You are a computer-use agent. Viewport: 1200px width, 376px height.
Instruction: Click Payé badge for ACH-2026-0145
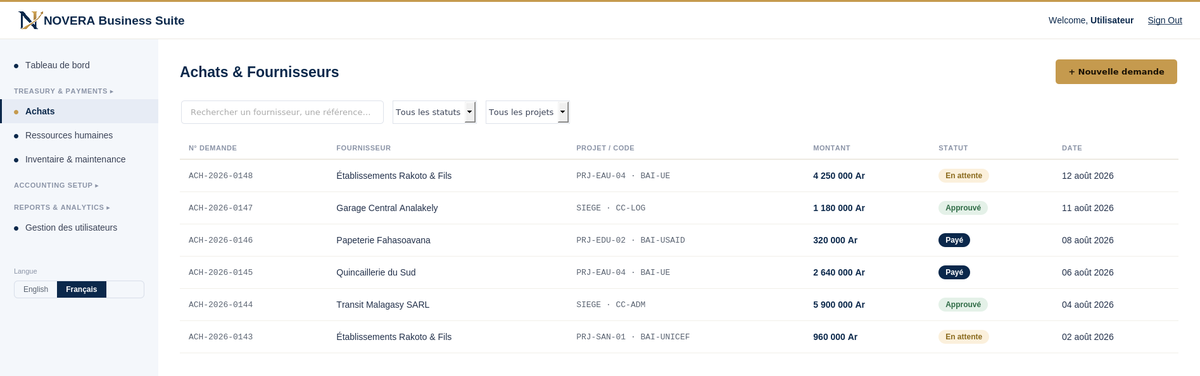pyautogui.click(x=954, y=272)
